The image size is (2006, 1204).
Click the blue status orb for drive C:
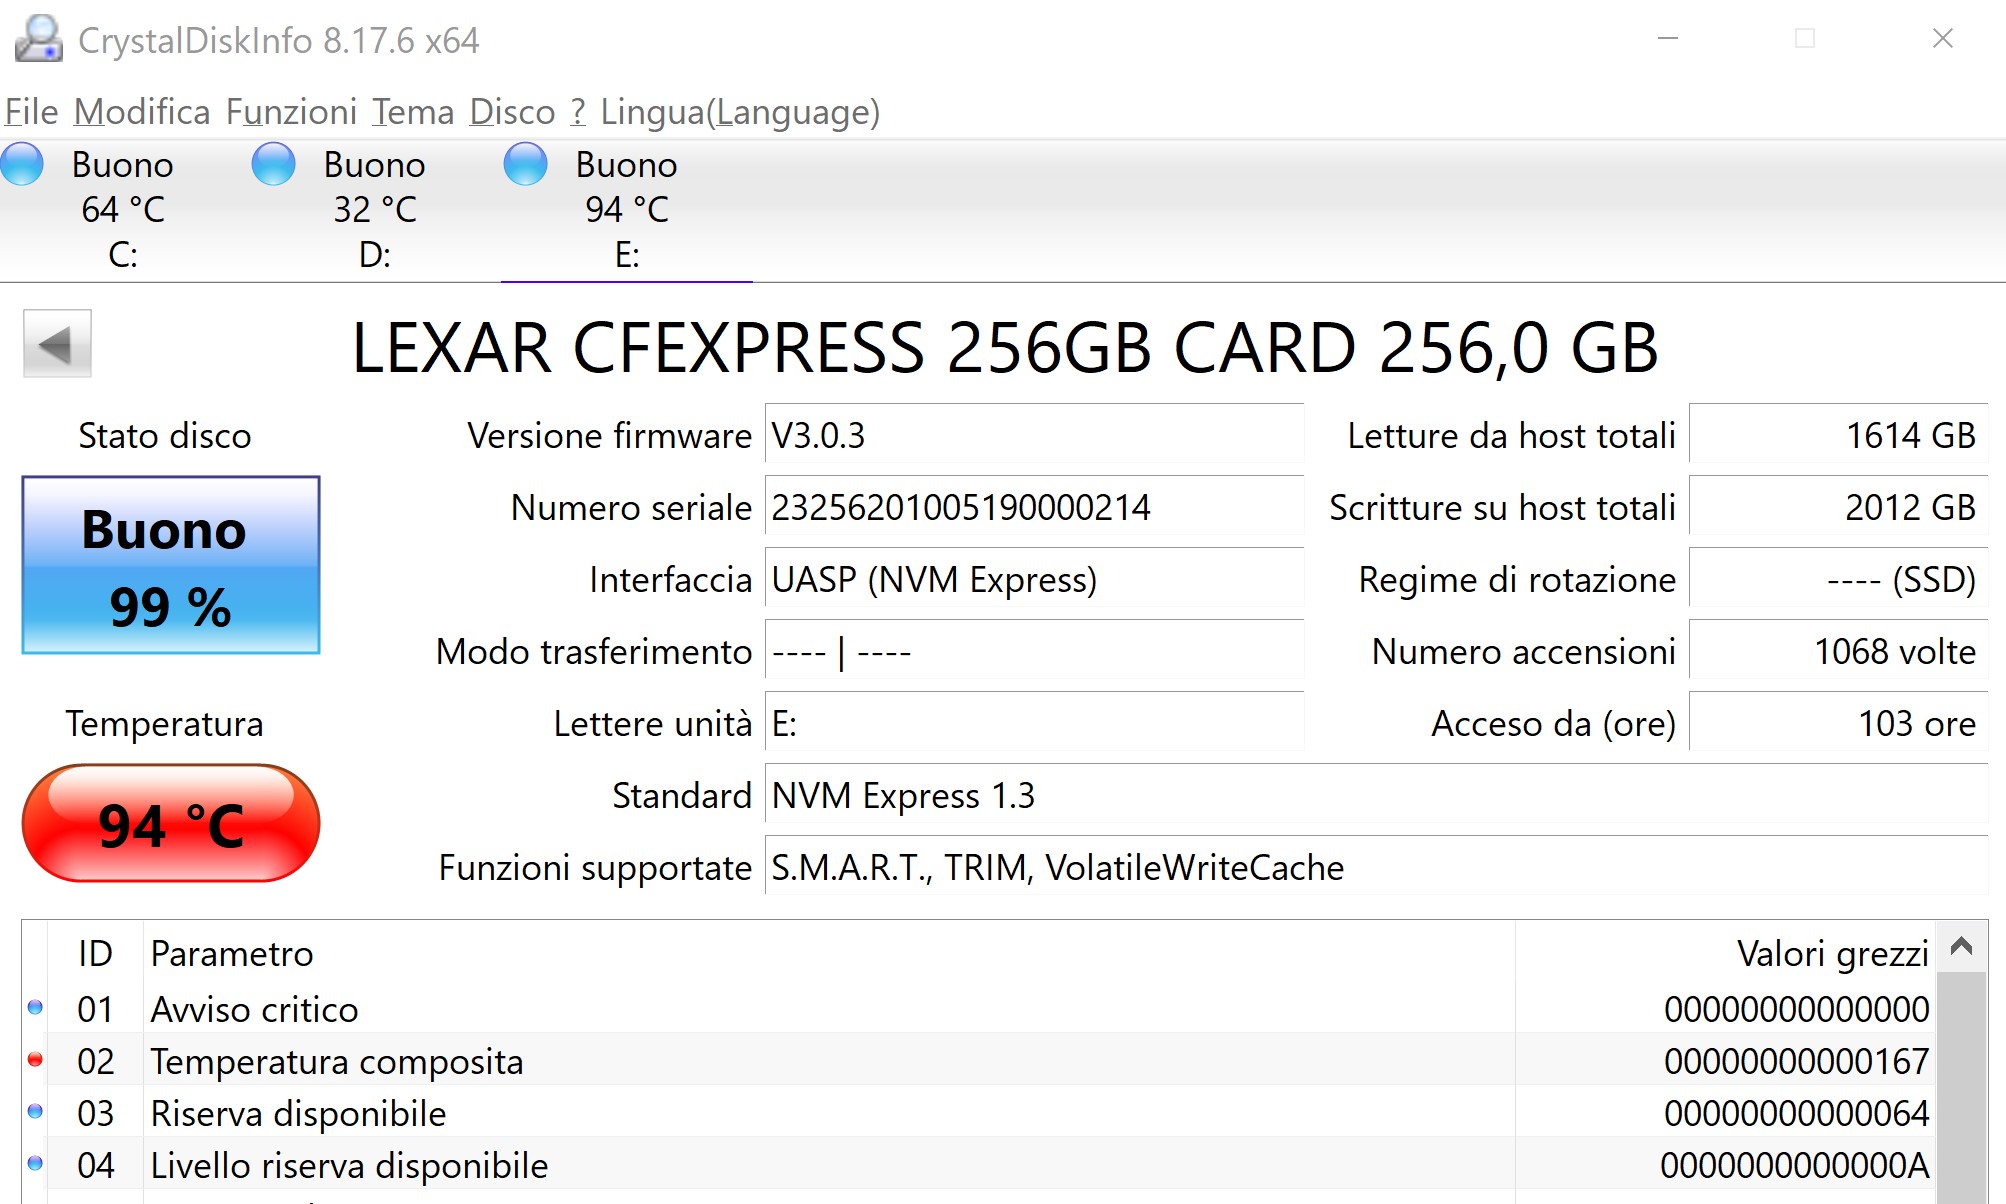[x=22, y=164]
